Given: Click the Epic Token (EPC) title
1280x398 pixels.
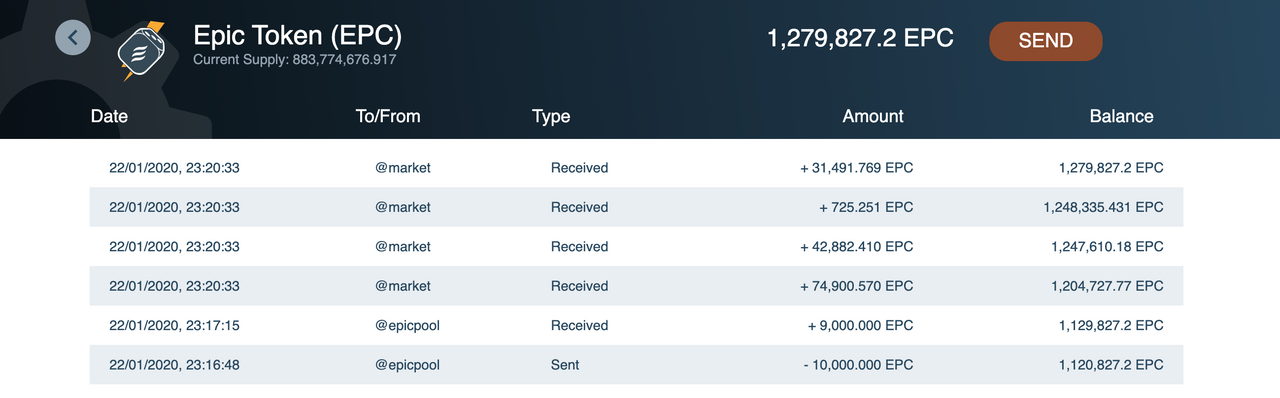Looking at the screenshot, I should point(297,35).
